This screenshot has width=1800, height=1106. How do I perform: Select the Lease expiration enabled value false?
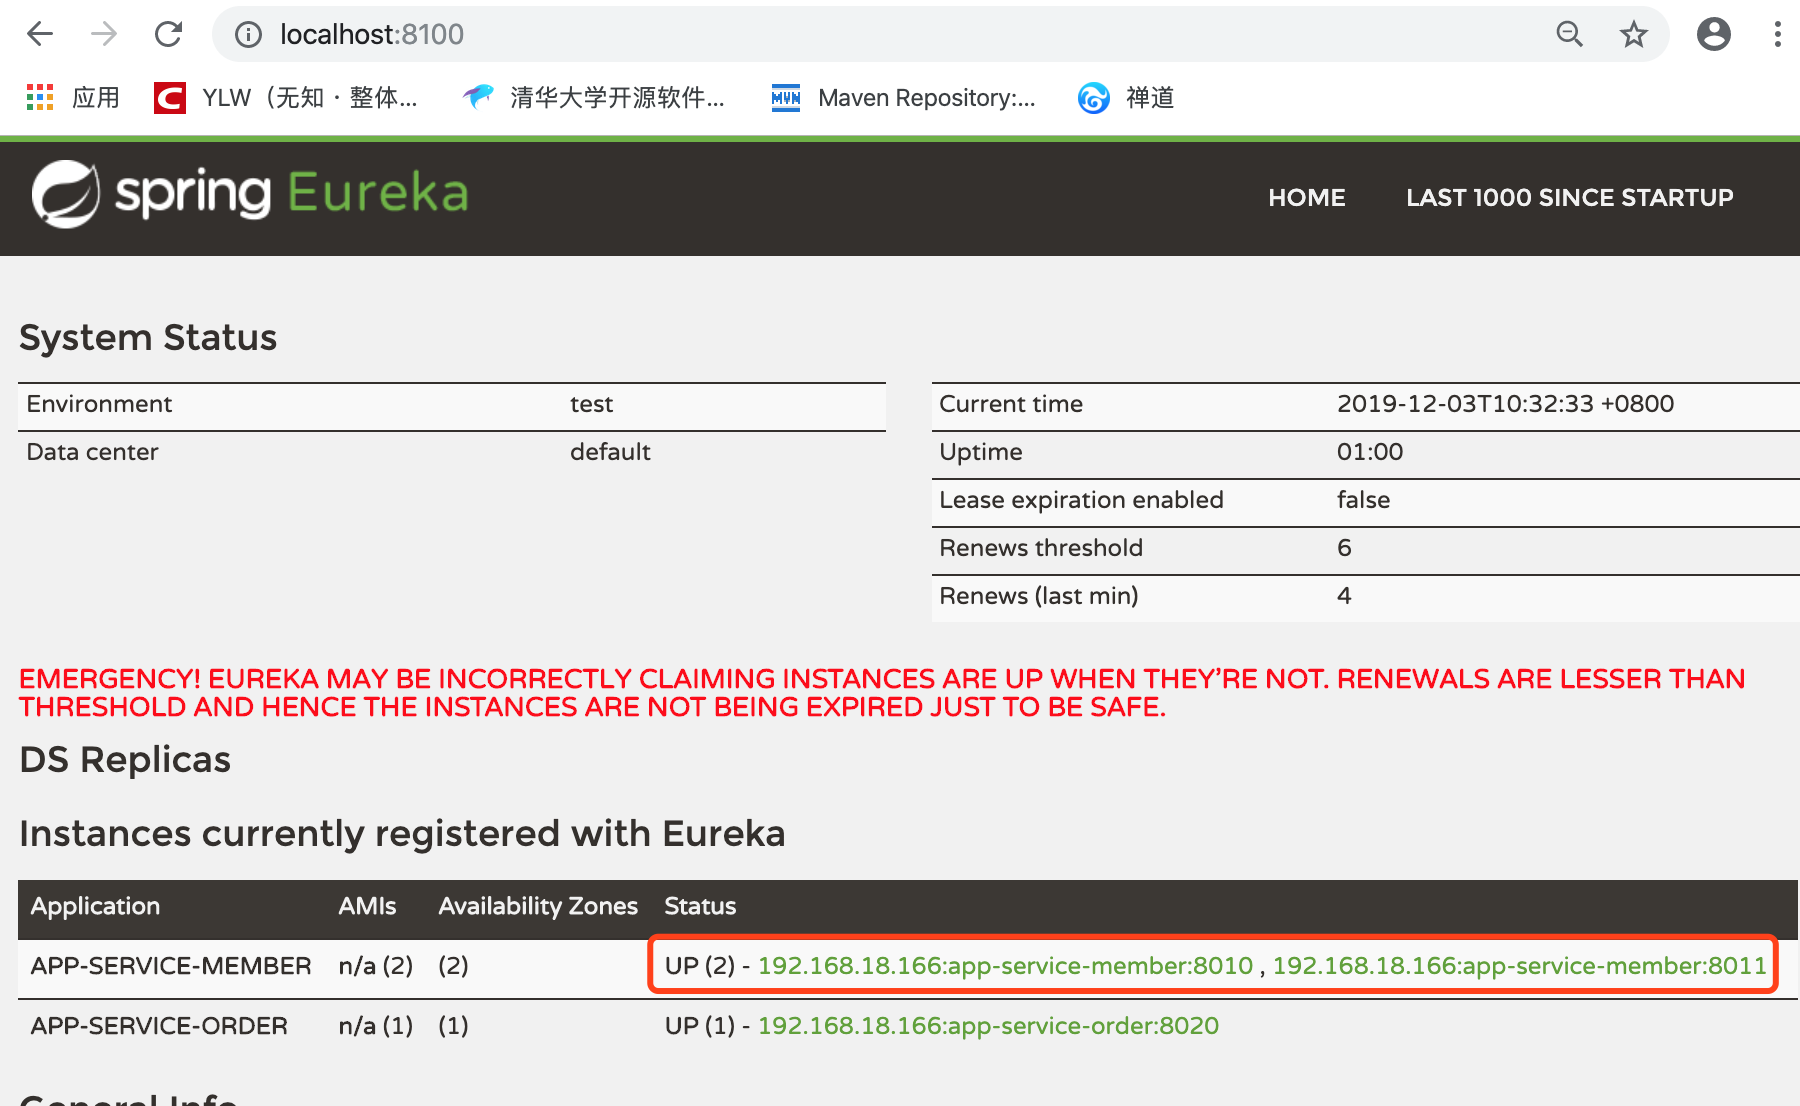1363,499
